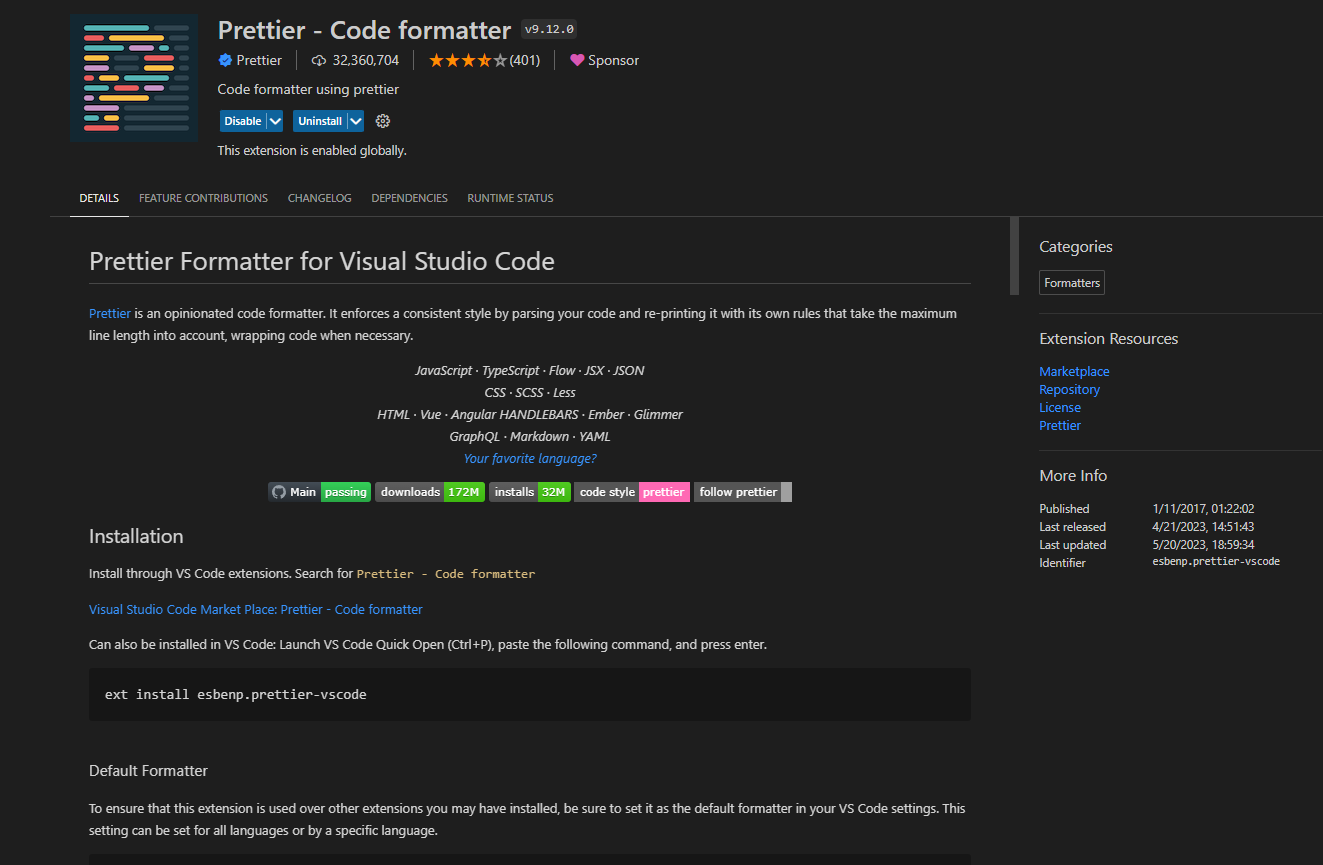
Task: Click the version label v9.12.0
Action: tap(549, 29)
